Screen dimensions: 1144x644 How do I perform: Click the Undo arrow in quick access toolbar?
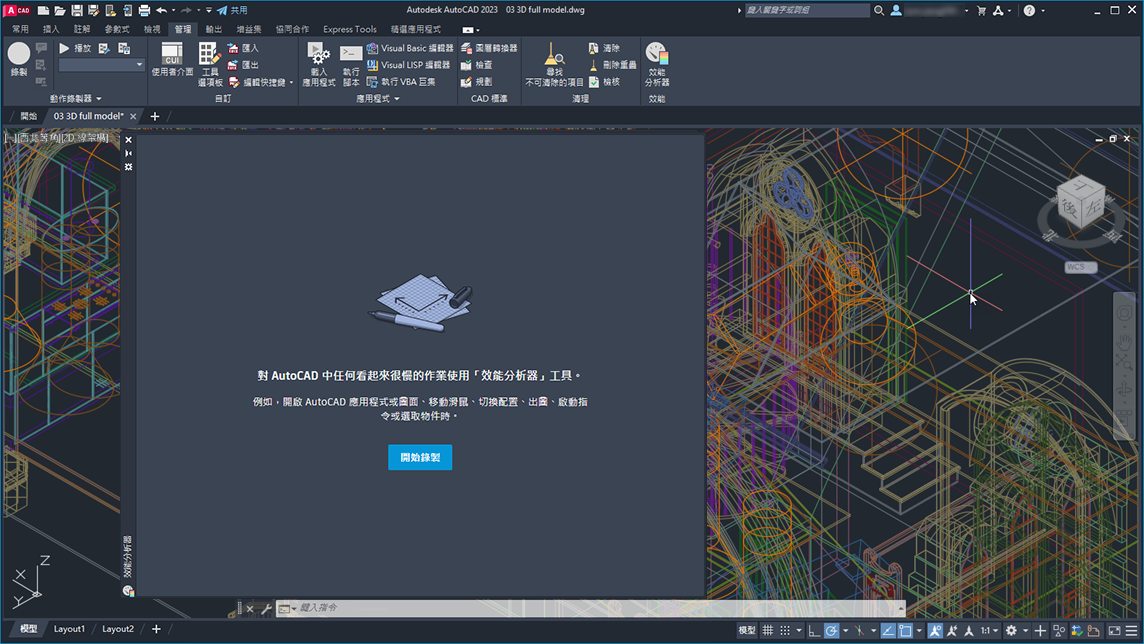(x=161, y=10)
